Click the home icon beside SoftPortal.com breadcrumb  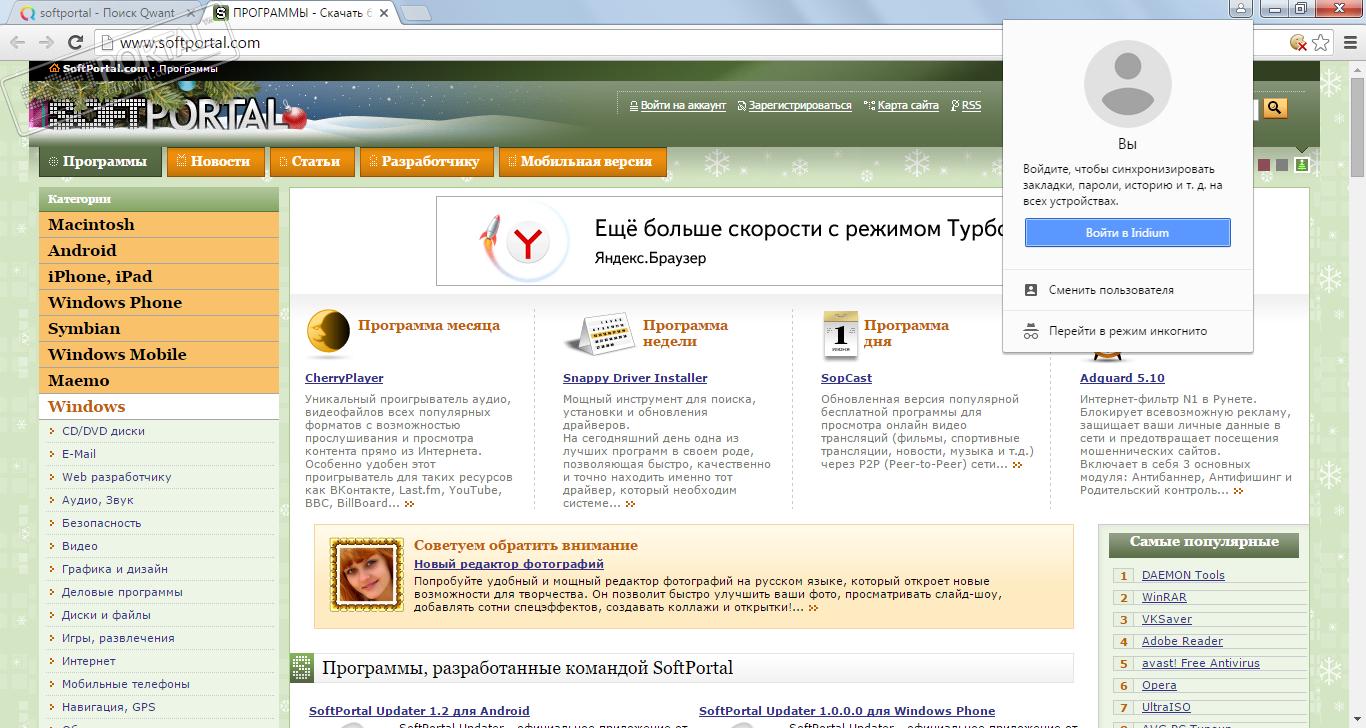(x=55, y=68)
